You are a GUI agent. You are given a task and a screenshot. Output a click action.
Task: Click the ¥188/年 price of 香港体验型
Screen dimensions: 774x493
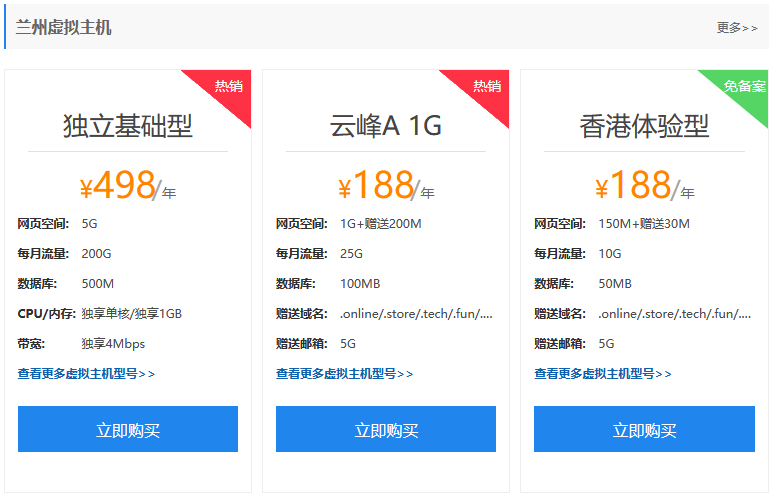click(x=644, y=185)
